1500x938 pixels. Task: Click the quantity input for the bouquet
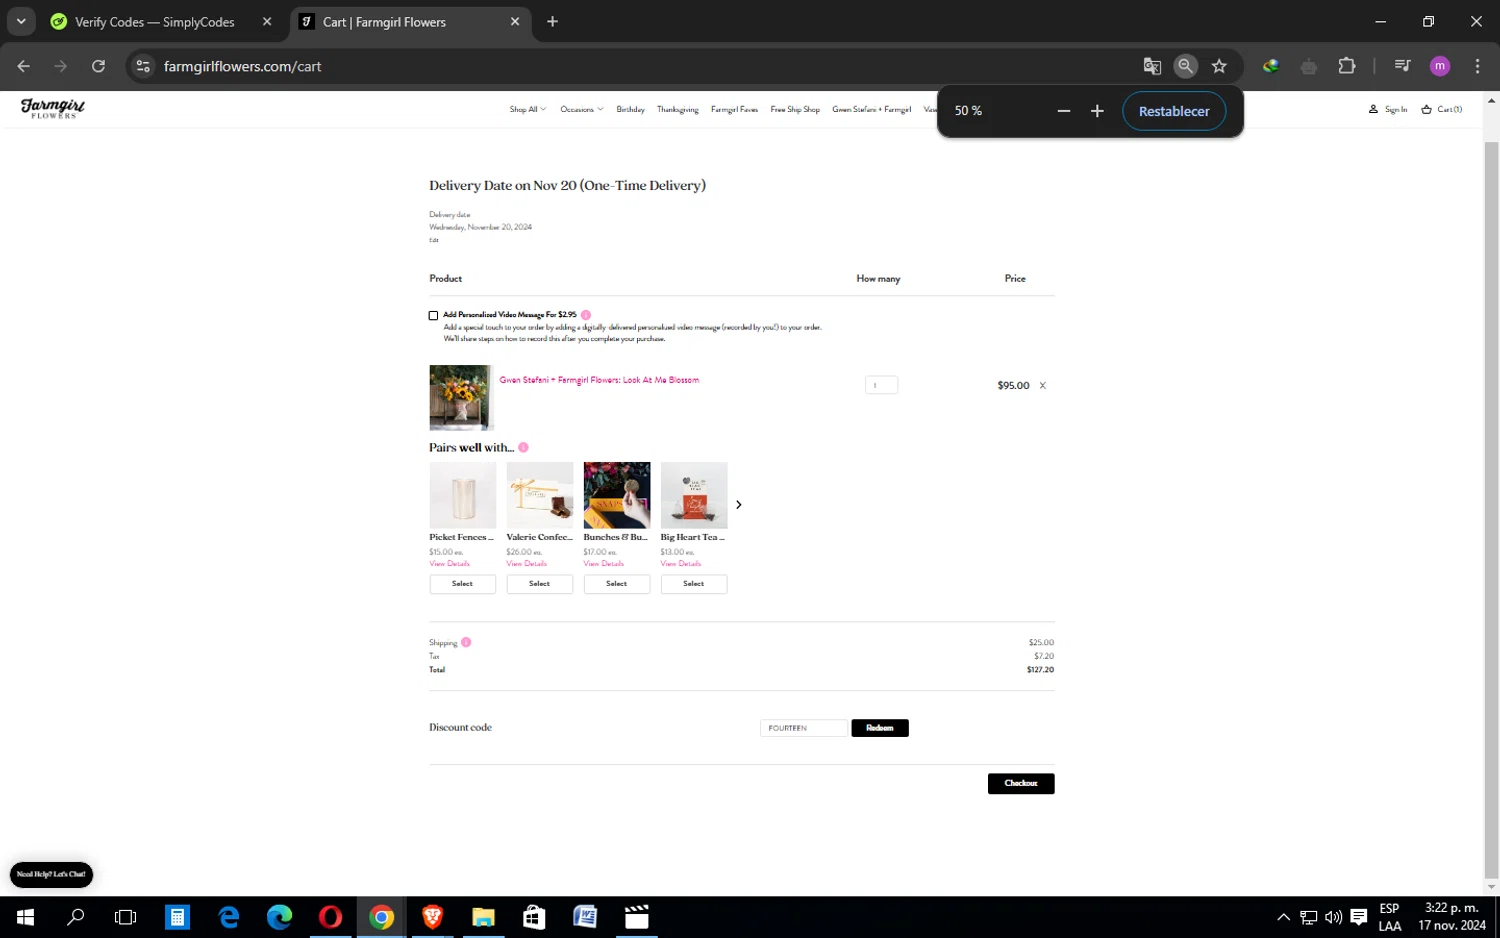coord(881,385)
